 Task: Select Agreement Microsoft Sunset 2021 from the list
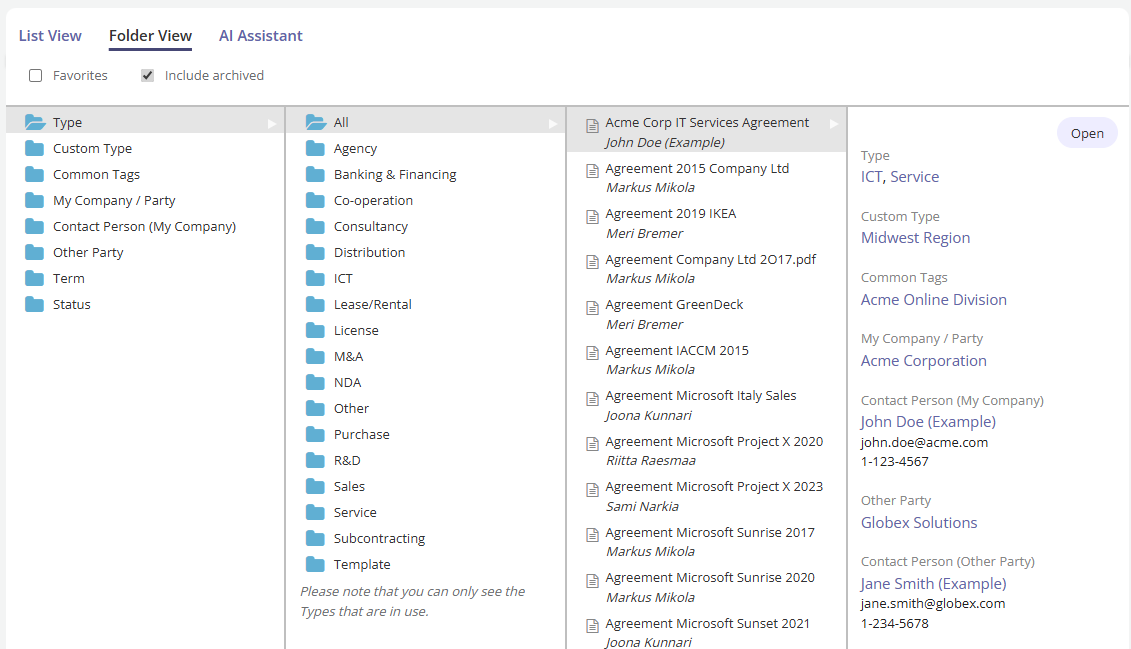(707, 622)
